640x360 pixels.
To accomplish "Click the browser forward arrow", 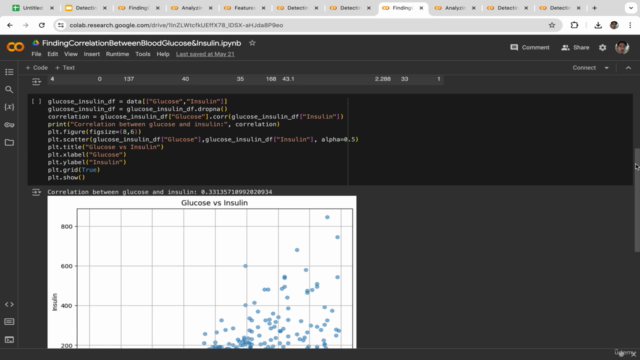I will pyautogui.click(x=25, y=25).
